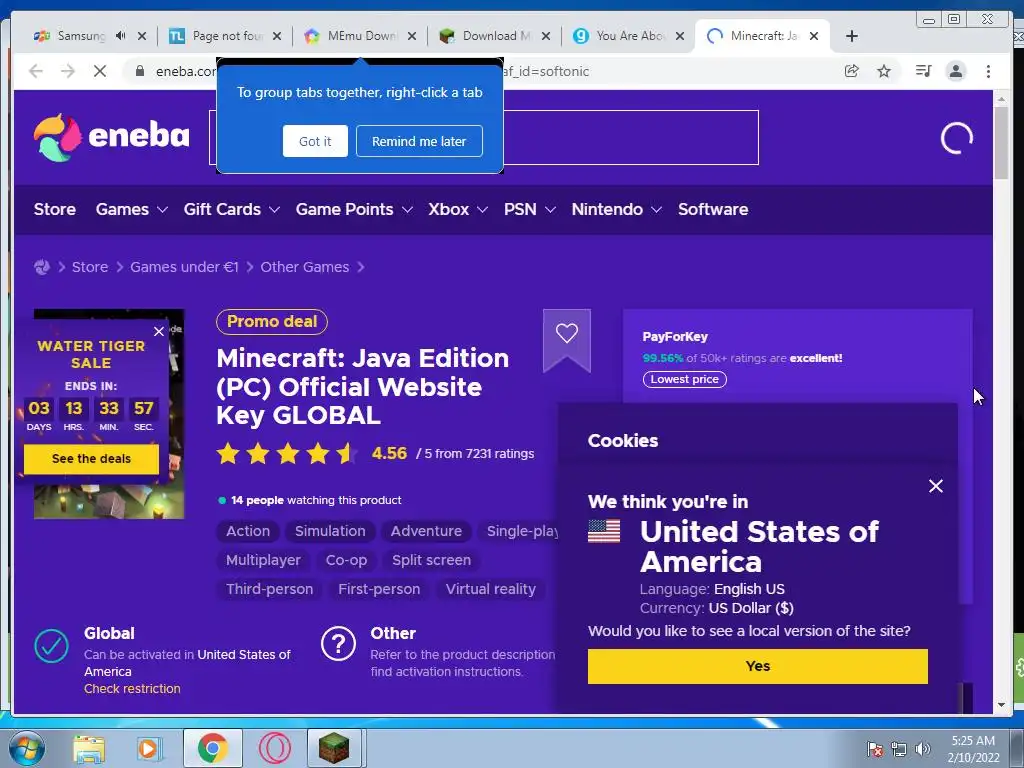Dismiss the country suggestion dialog

point(936,486)
